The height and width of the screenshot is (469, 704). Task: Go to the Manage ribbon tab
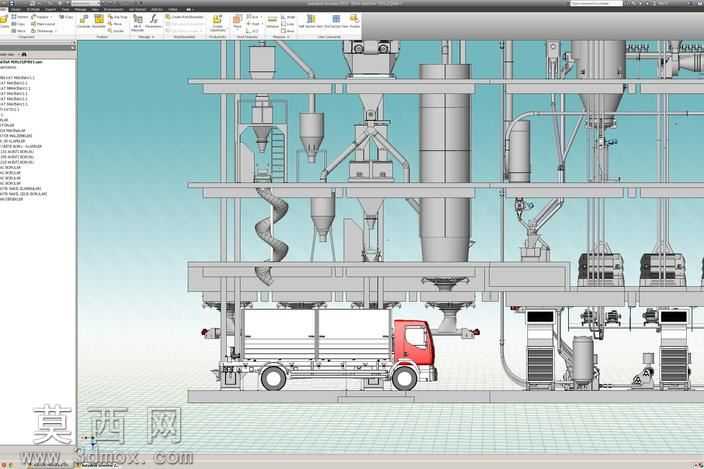click(x=80, y=9)
